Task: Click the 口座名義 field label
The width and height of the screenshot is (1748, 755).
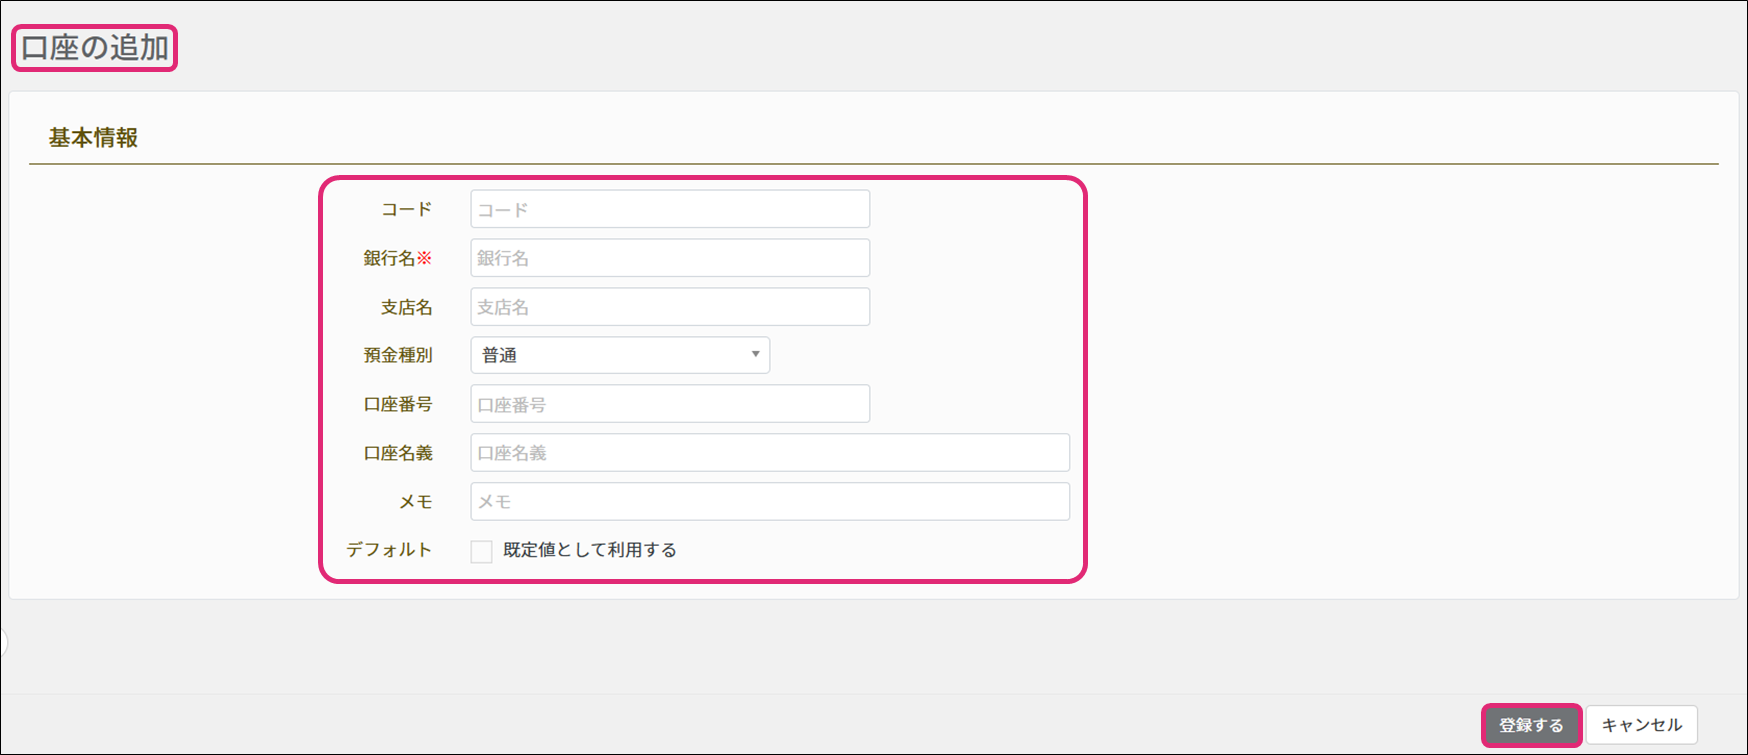Action: [x=398, y=453]
